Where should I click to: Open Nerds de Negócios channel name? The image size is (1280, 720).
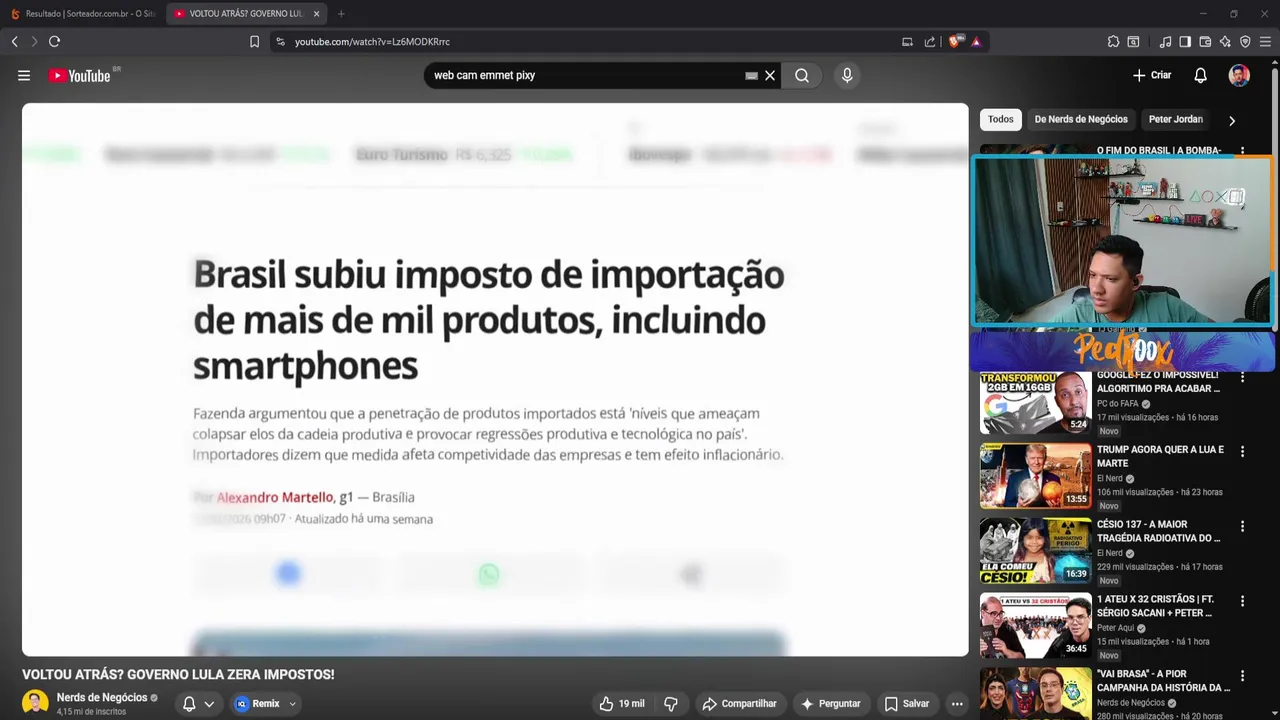[x=102, y=697]
